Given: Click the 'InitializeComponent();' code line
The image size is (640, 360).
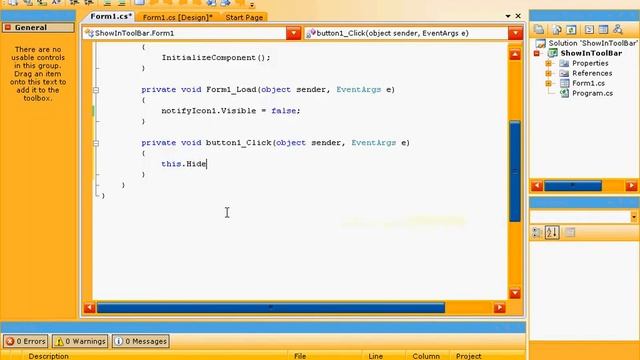Looking at the screenshot, I should click(x=216, y=58).
